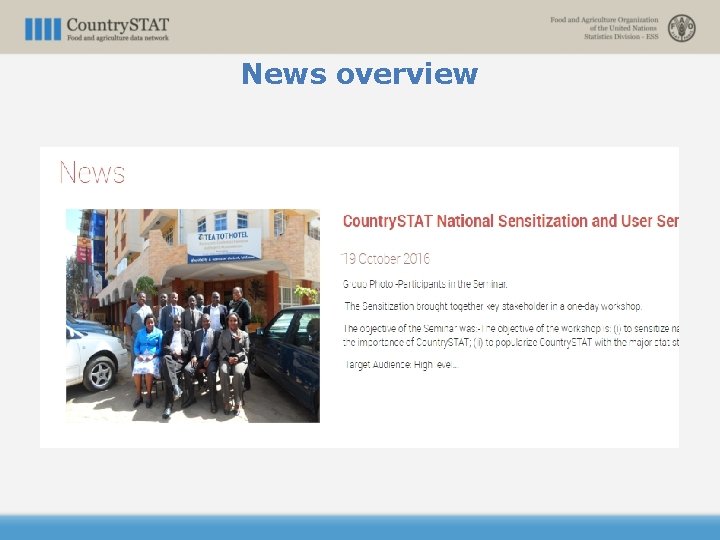Click 'Food and Agriculture Organization' header text
Image resolution: width=720 pixels, height=540 pixels.
click(604, 20)
